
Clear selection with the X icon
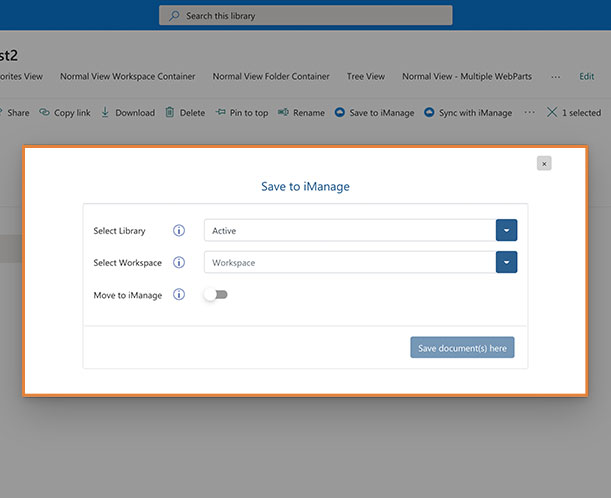(552, 112)
